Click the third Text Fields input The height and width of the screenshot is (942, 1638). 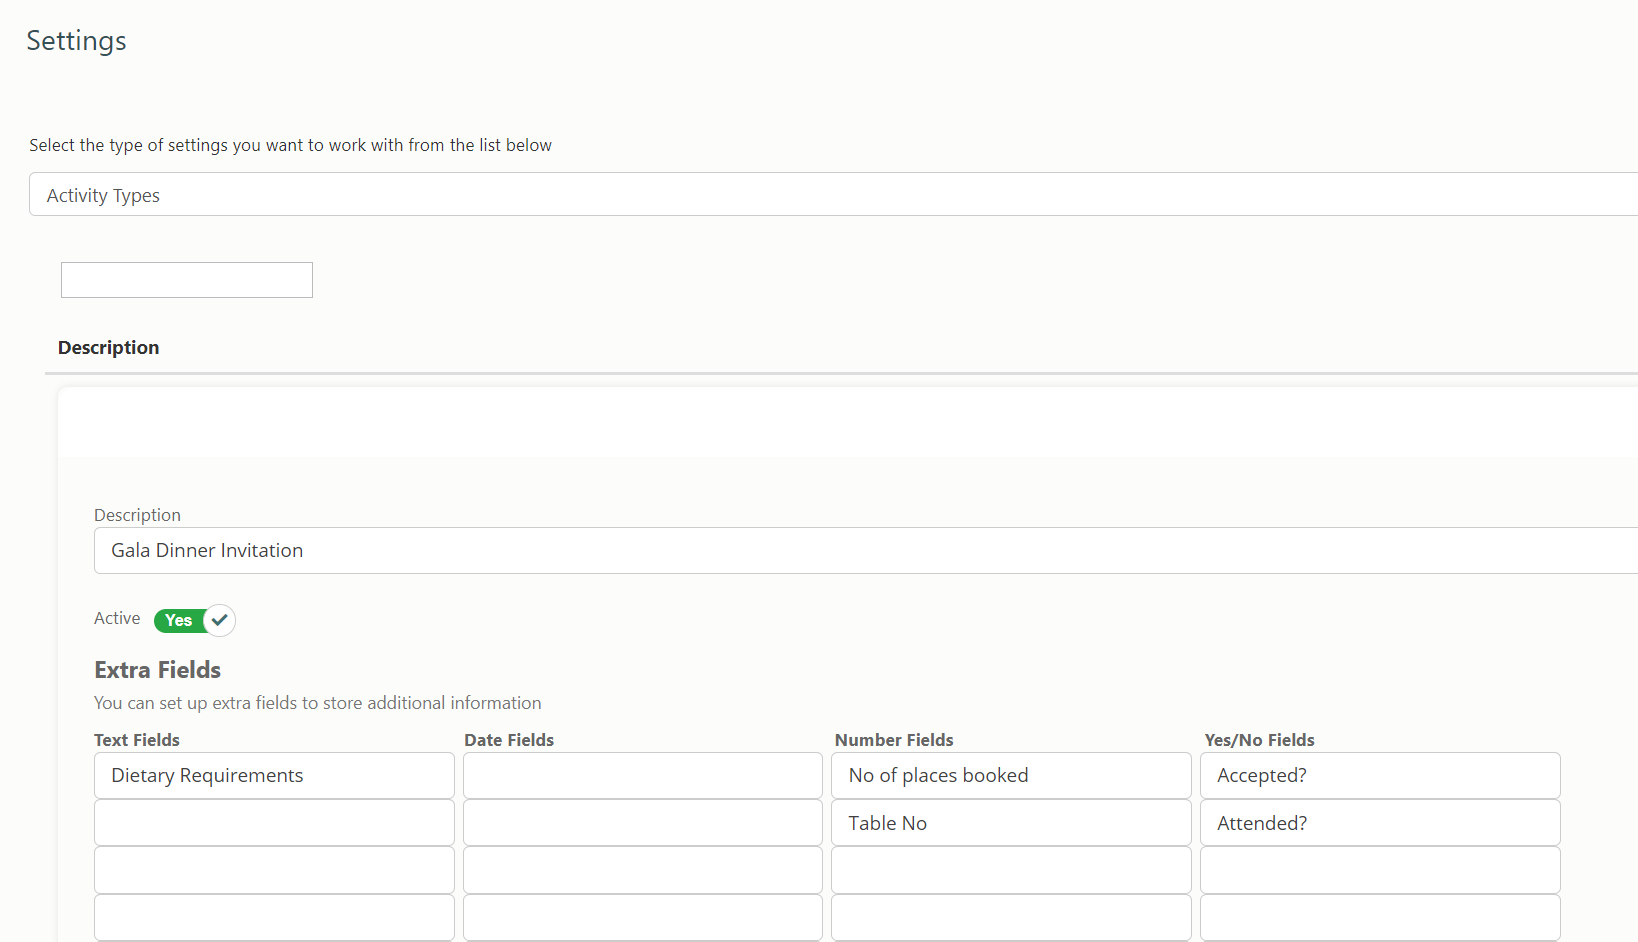(274, 870)
